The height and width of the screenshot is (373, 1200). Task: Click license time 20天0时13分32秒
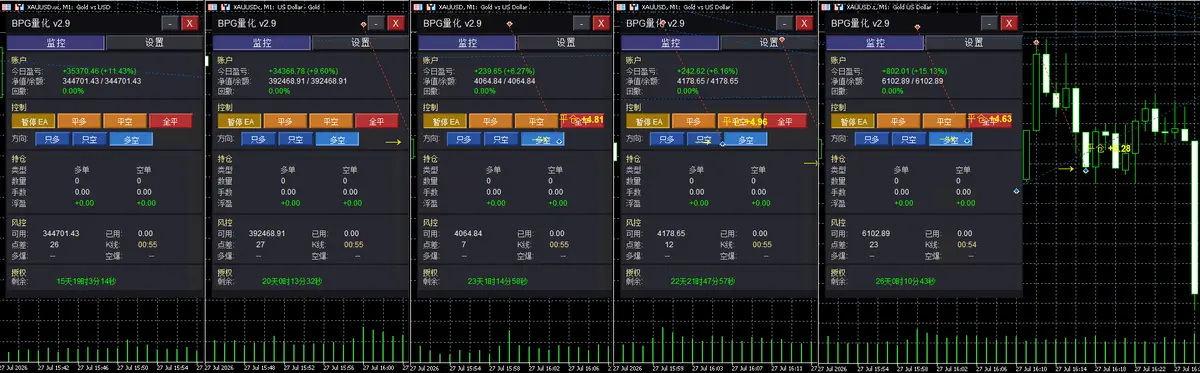[x=293, y=281]
